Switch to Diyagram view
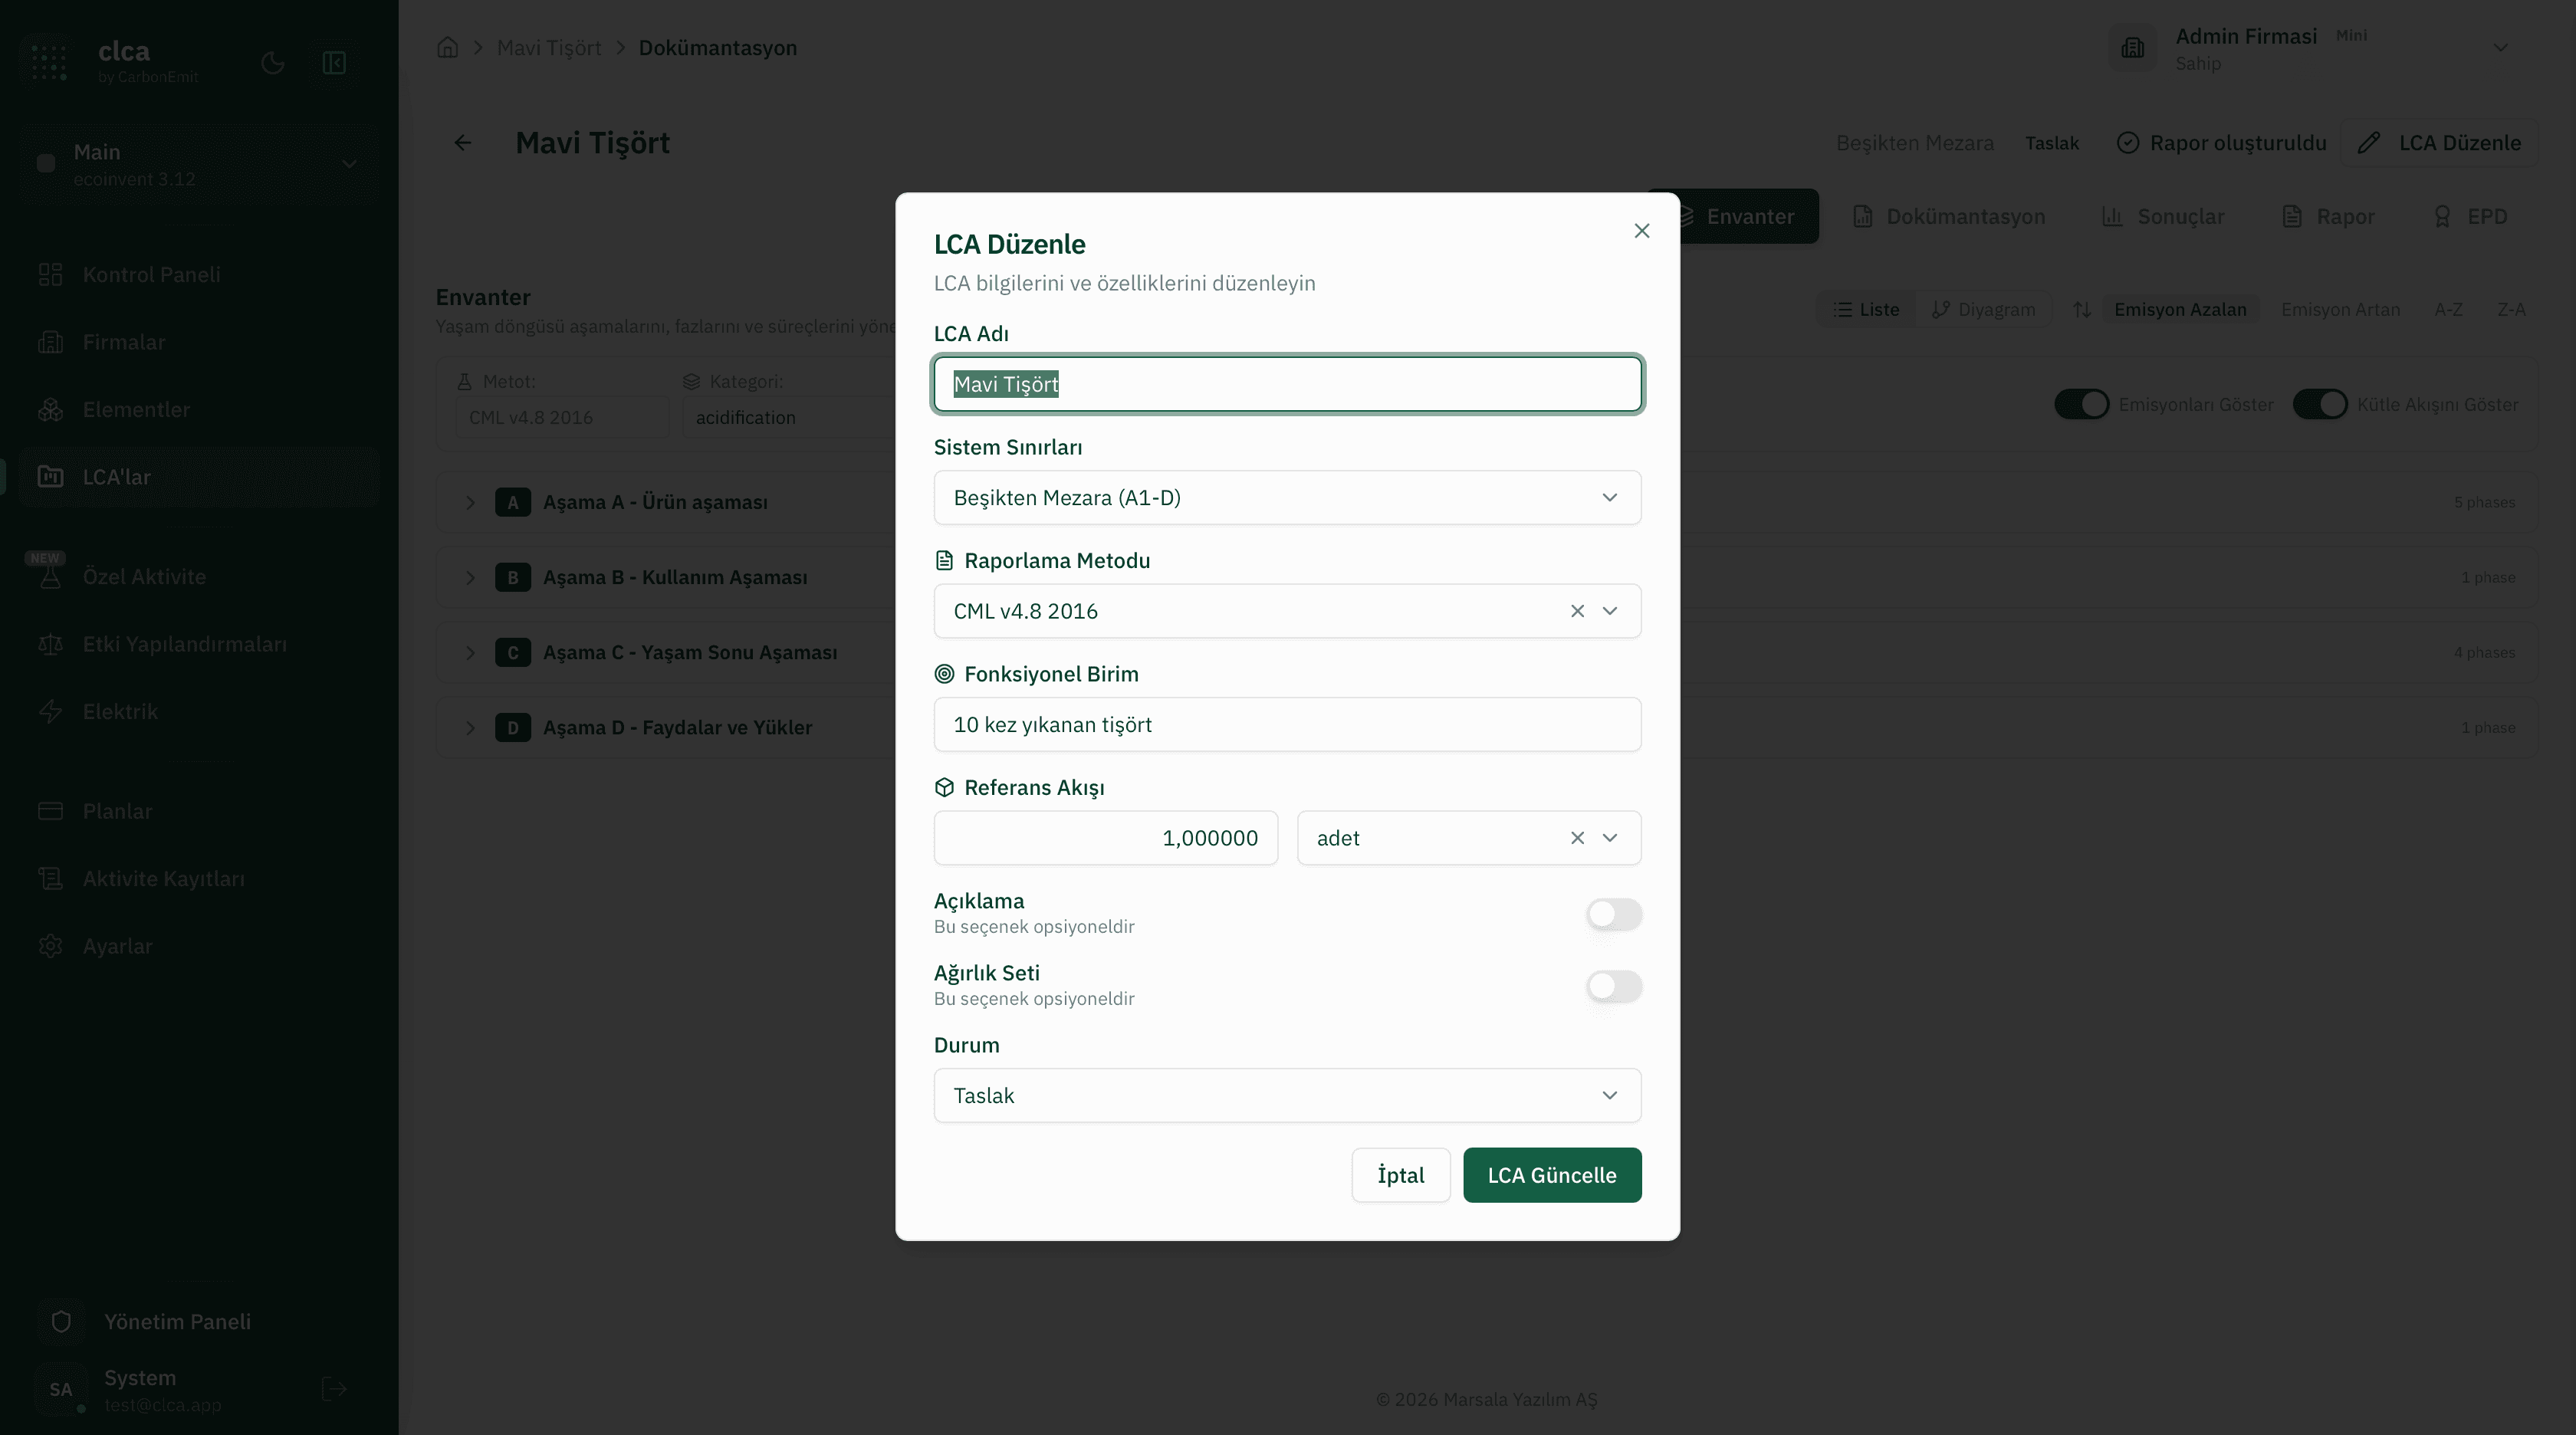 click(x=1983, y=310)
